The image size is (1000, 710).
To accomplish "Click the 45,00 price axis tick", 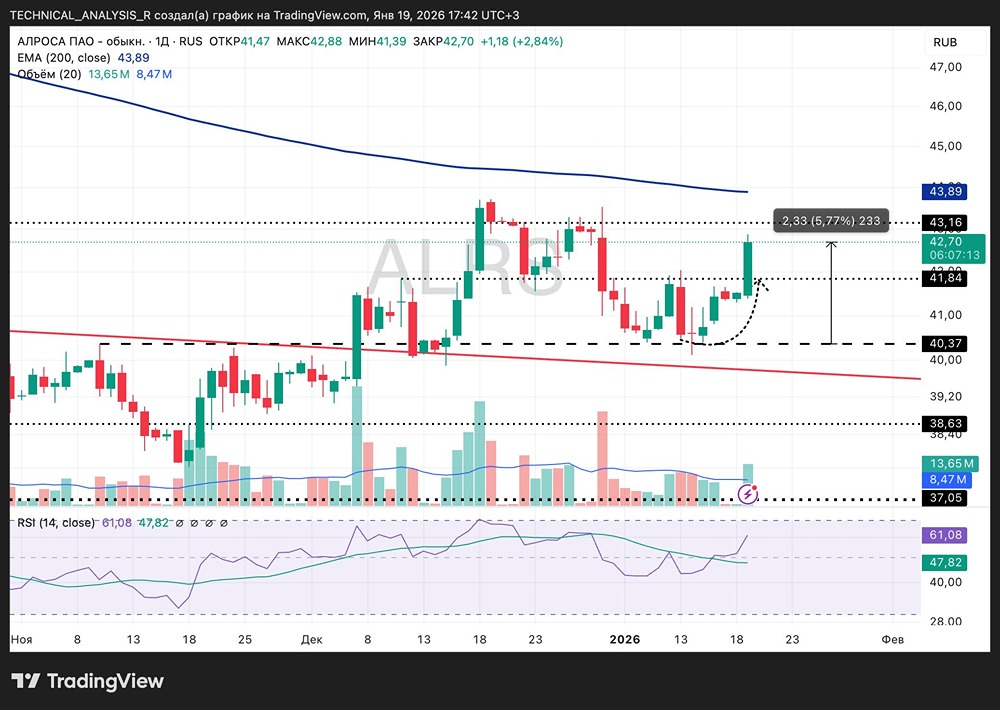I will click(945, 146).
